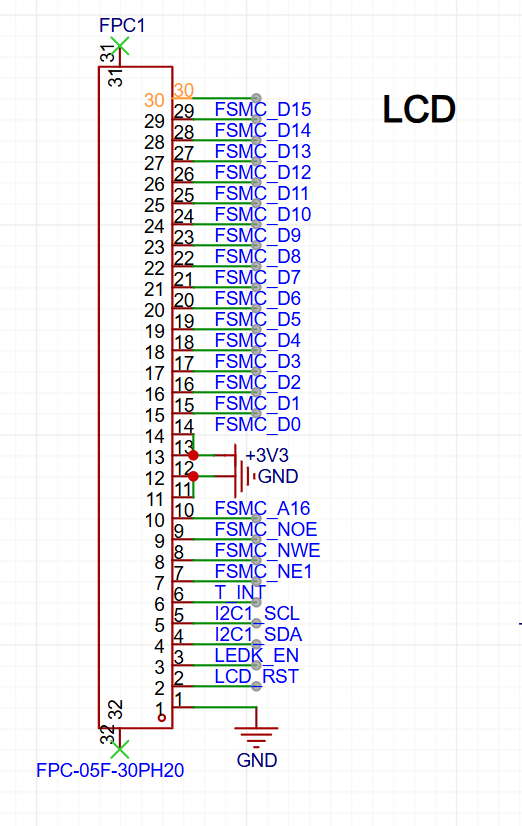
Task: Select the I2C1_SCL net label
Action: (x=257, y=614)
